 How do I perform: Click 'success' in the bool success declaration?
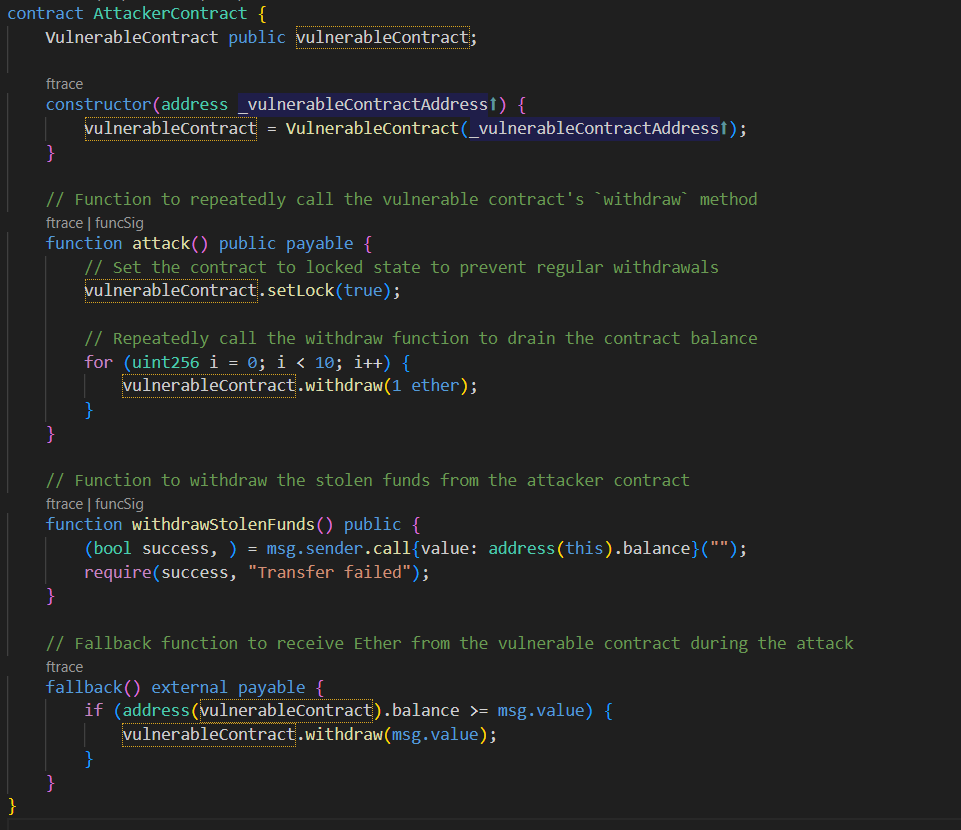pos(175,549)
